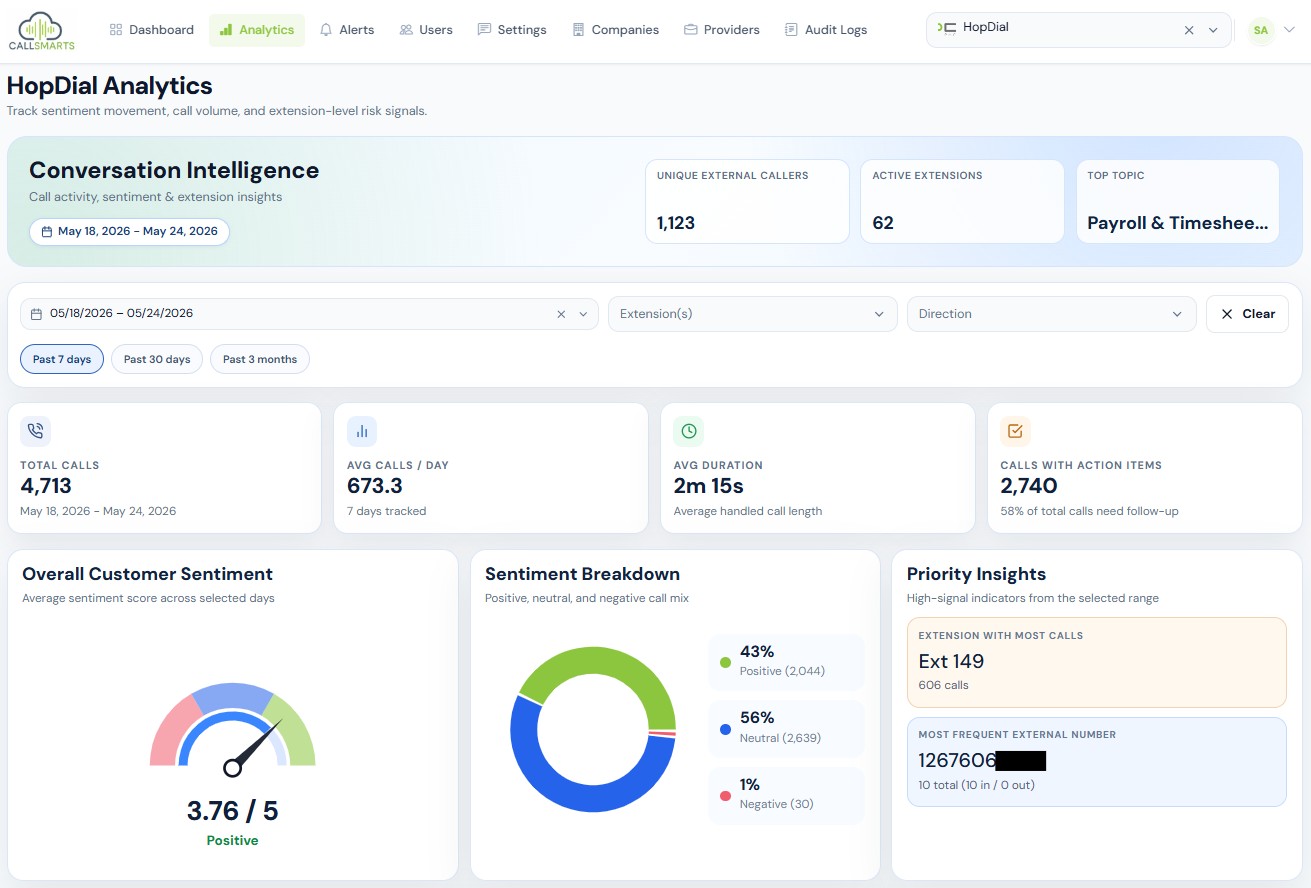Click the action items checkbox icon
This screenshot has height=888, width=1311.
point(1015,431)
